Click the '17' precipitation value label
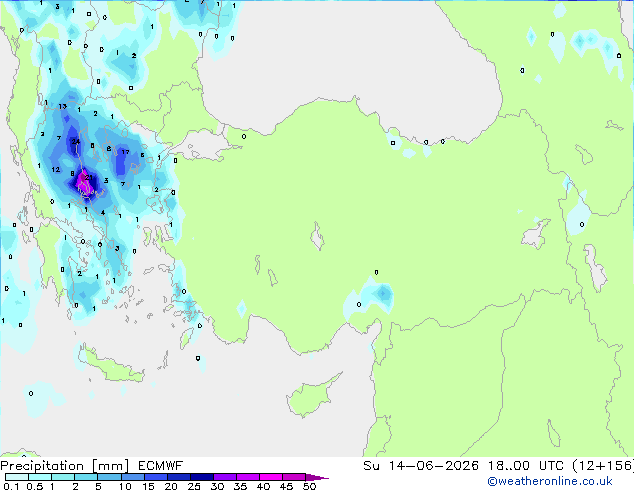The height and width of the screenshot is (490, 634). [125, 152]
